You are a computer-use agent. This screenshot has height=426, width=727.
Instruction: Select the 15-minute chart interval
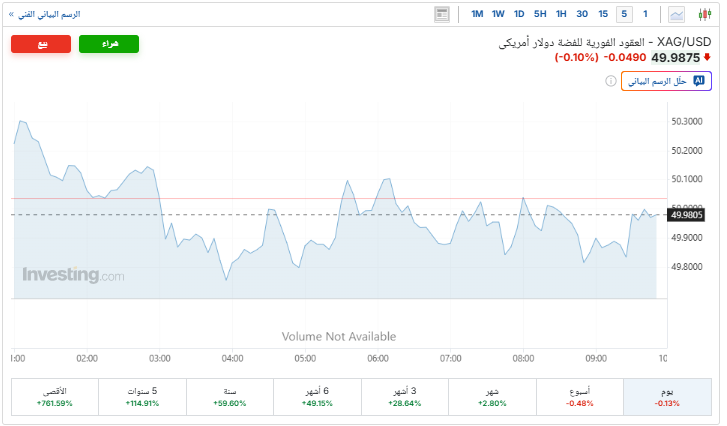(x=603, y=14)
